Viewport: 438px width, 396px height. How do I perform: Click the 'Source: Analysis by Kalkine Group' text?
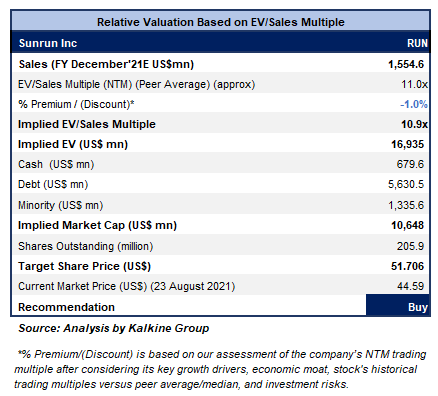tap(114, 328)
